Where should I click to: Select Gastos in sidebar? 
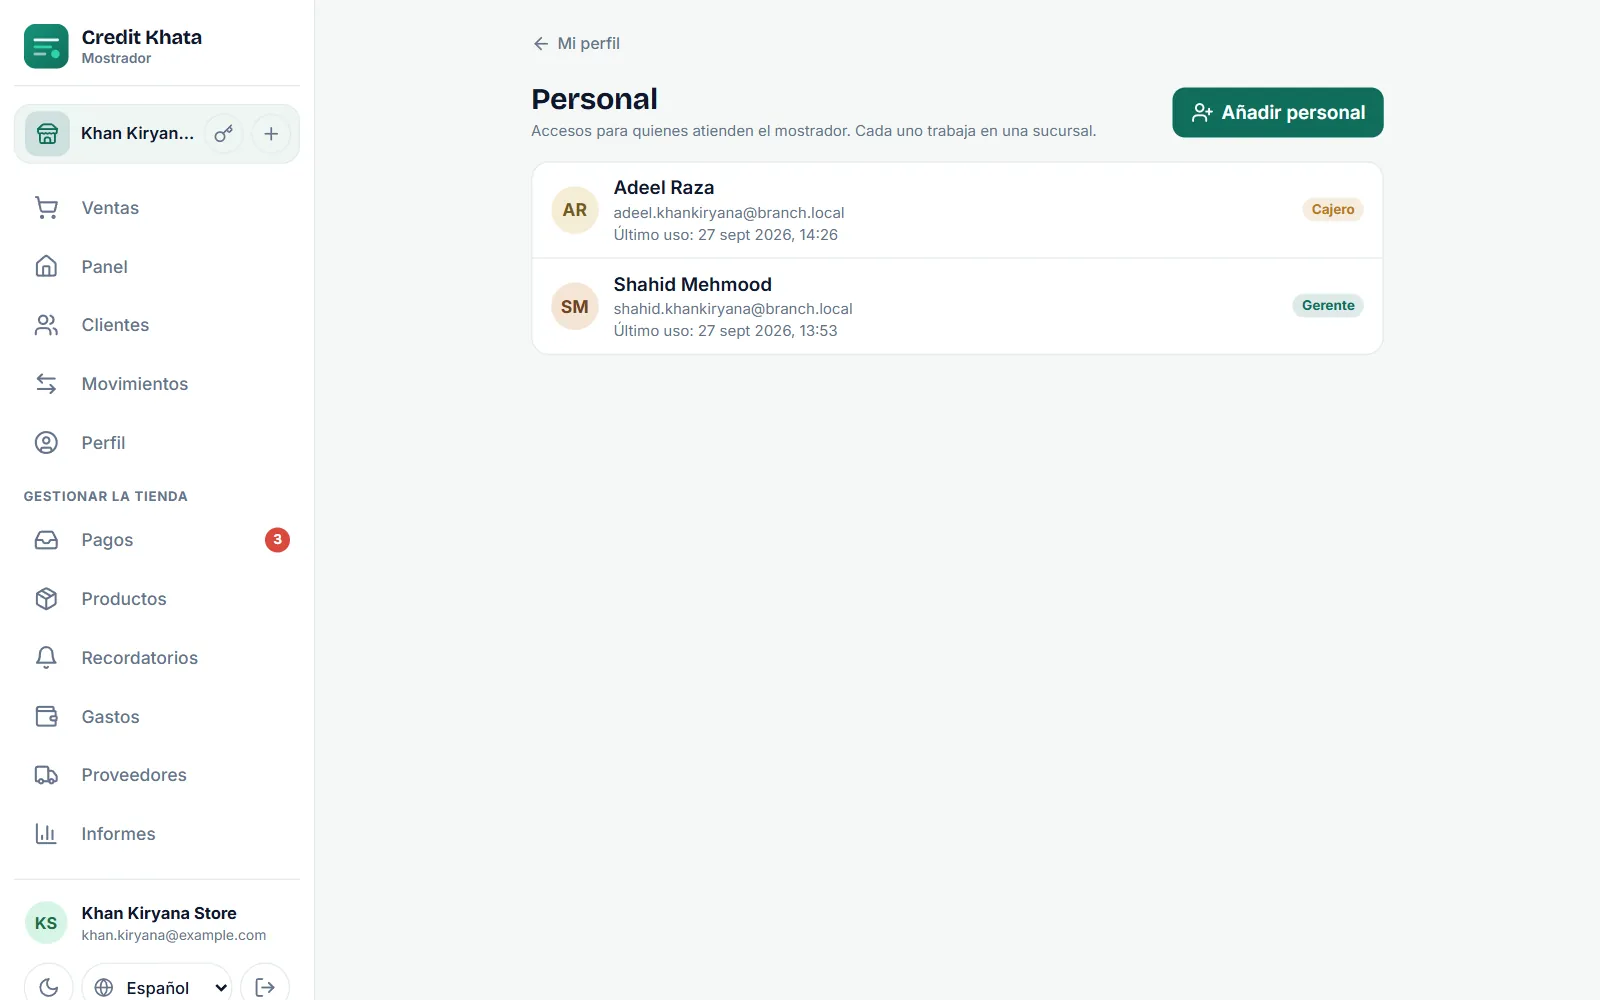pos(157,716)
